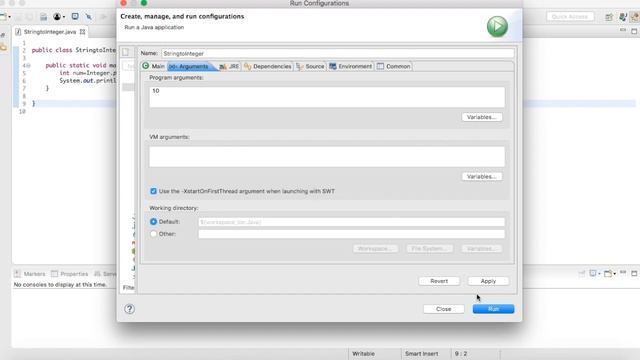Open the Properties view tab
Screen dimensions: 640x360
pyautogui.click(x=70, y=273)
